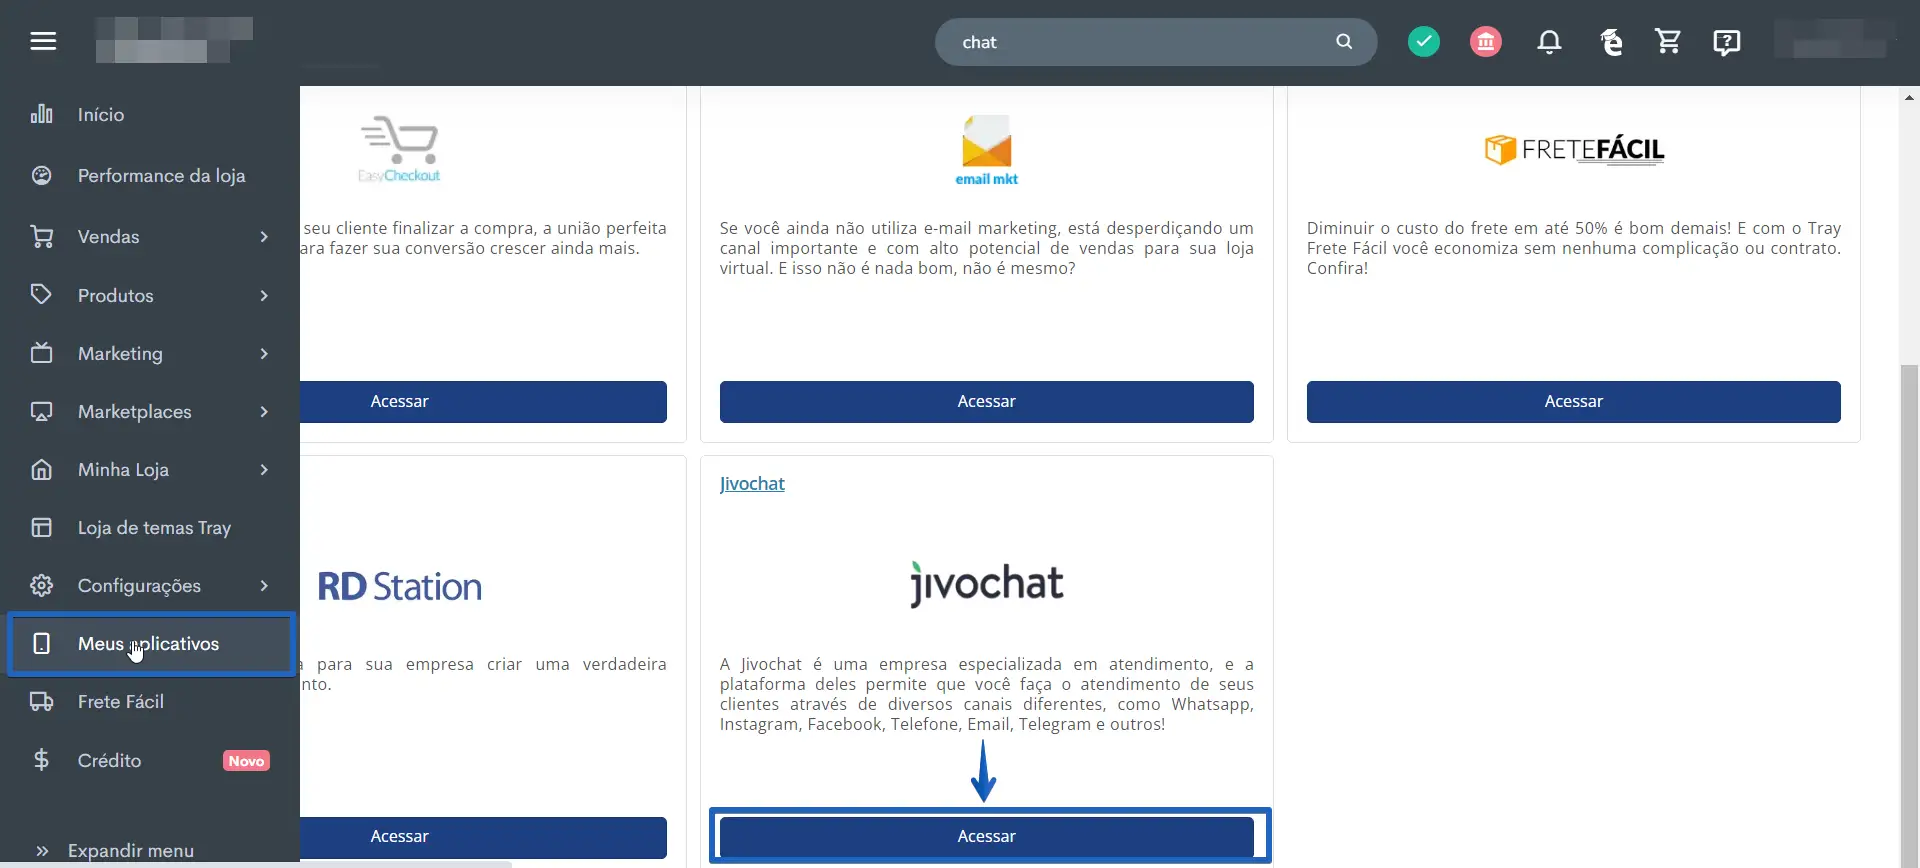Image resolution: width=1920 pixels, height=868 pixels.
Task: Click the green checkmark status icon
Action: (x=1424, y=42)
